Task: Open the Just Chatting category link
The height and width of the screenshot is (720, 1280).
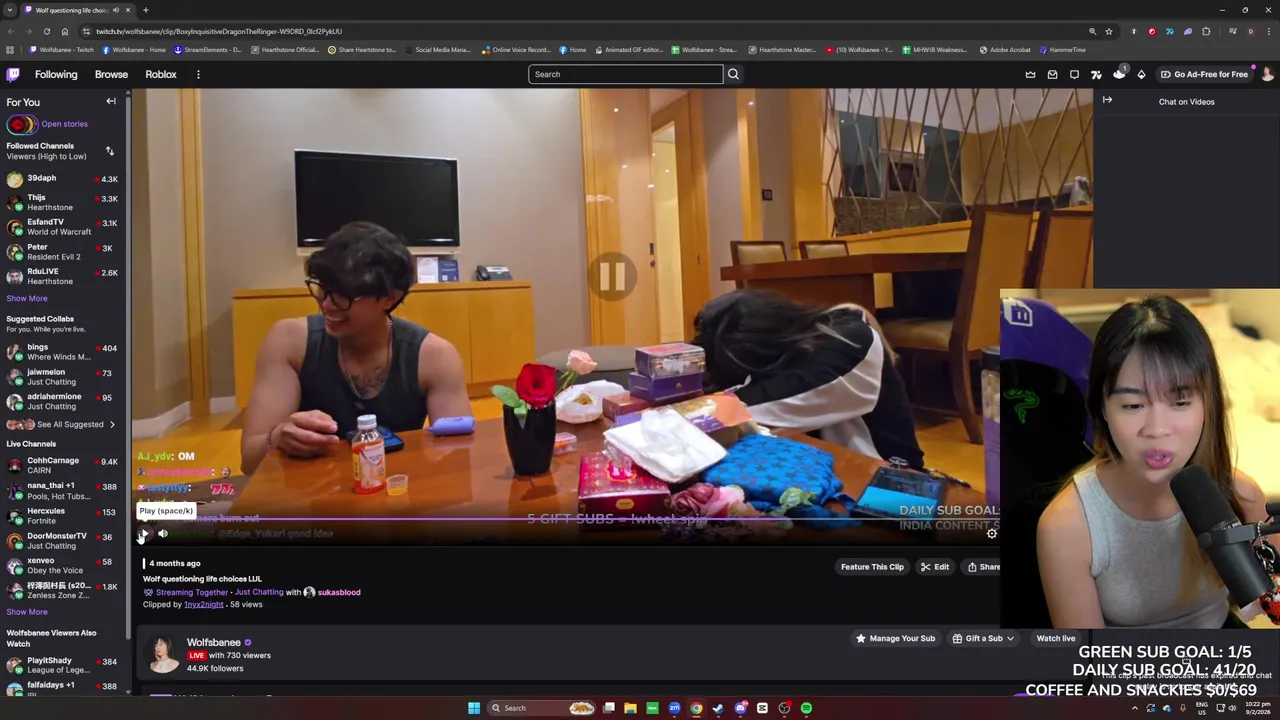Action: point(259,592)
